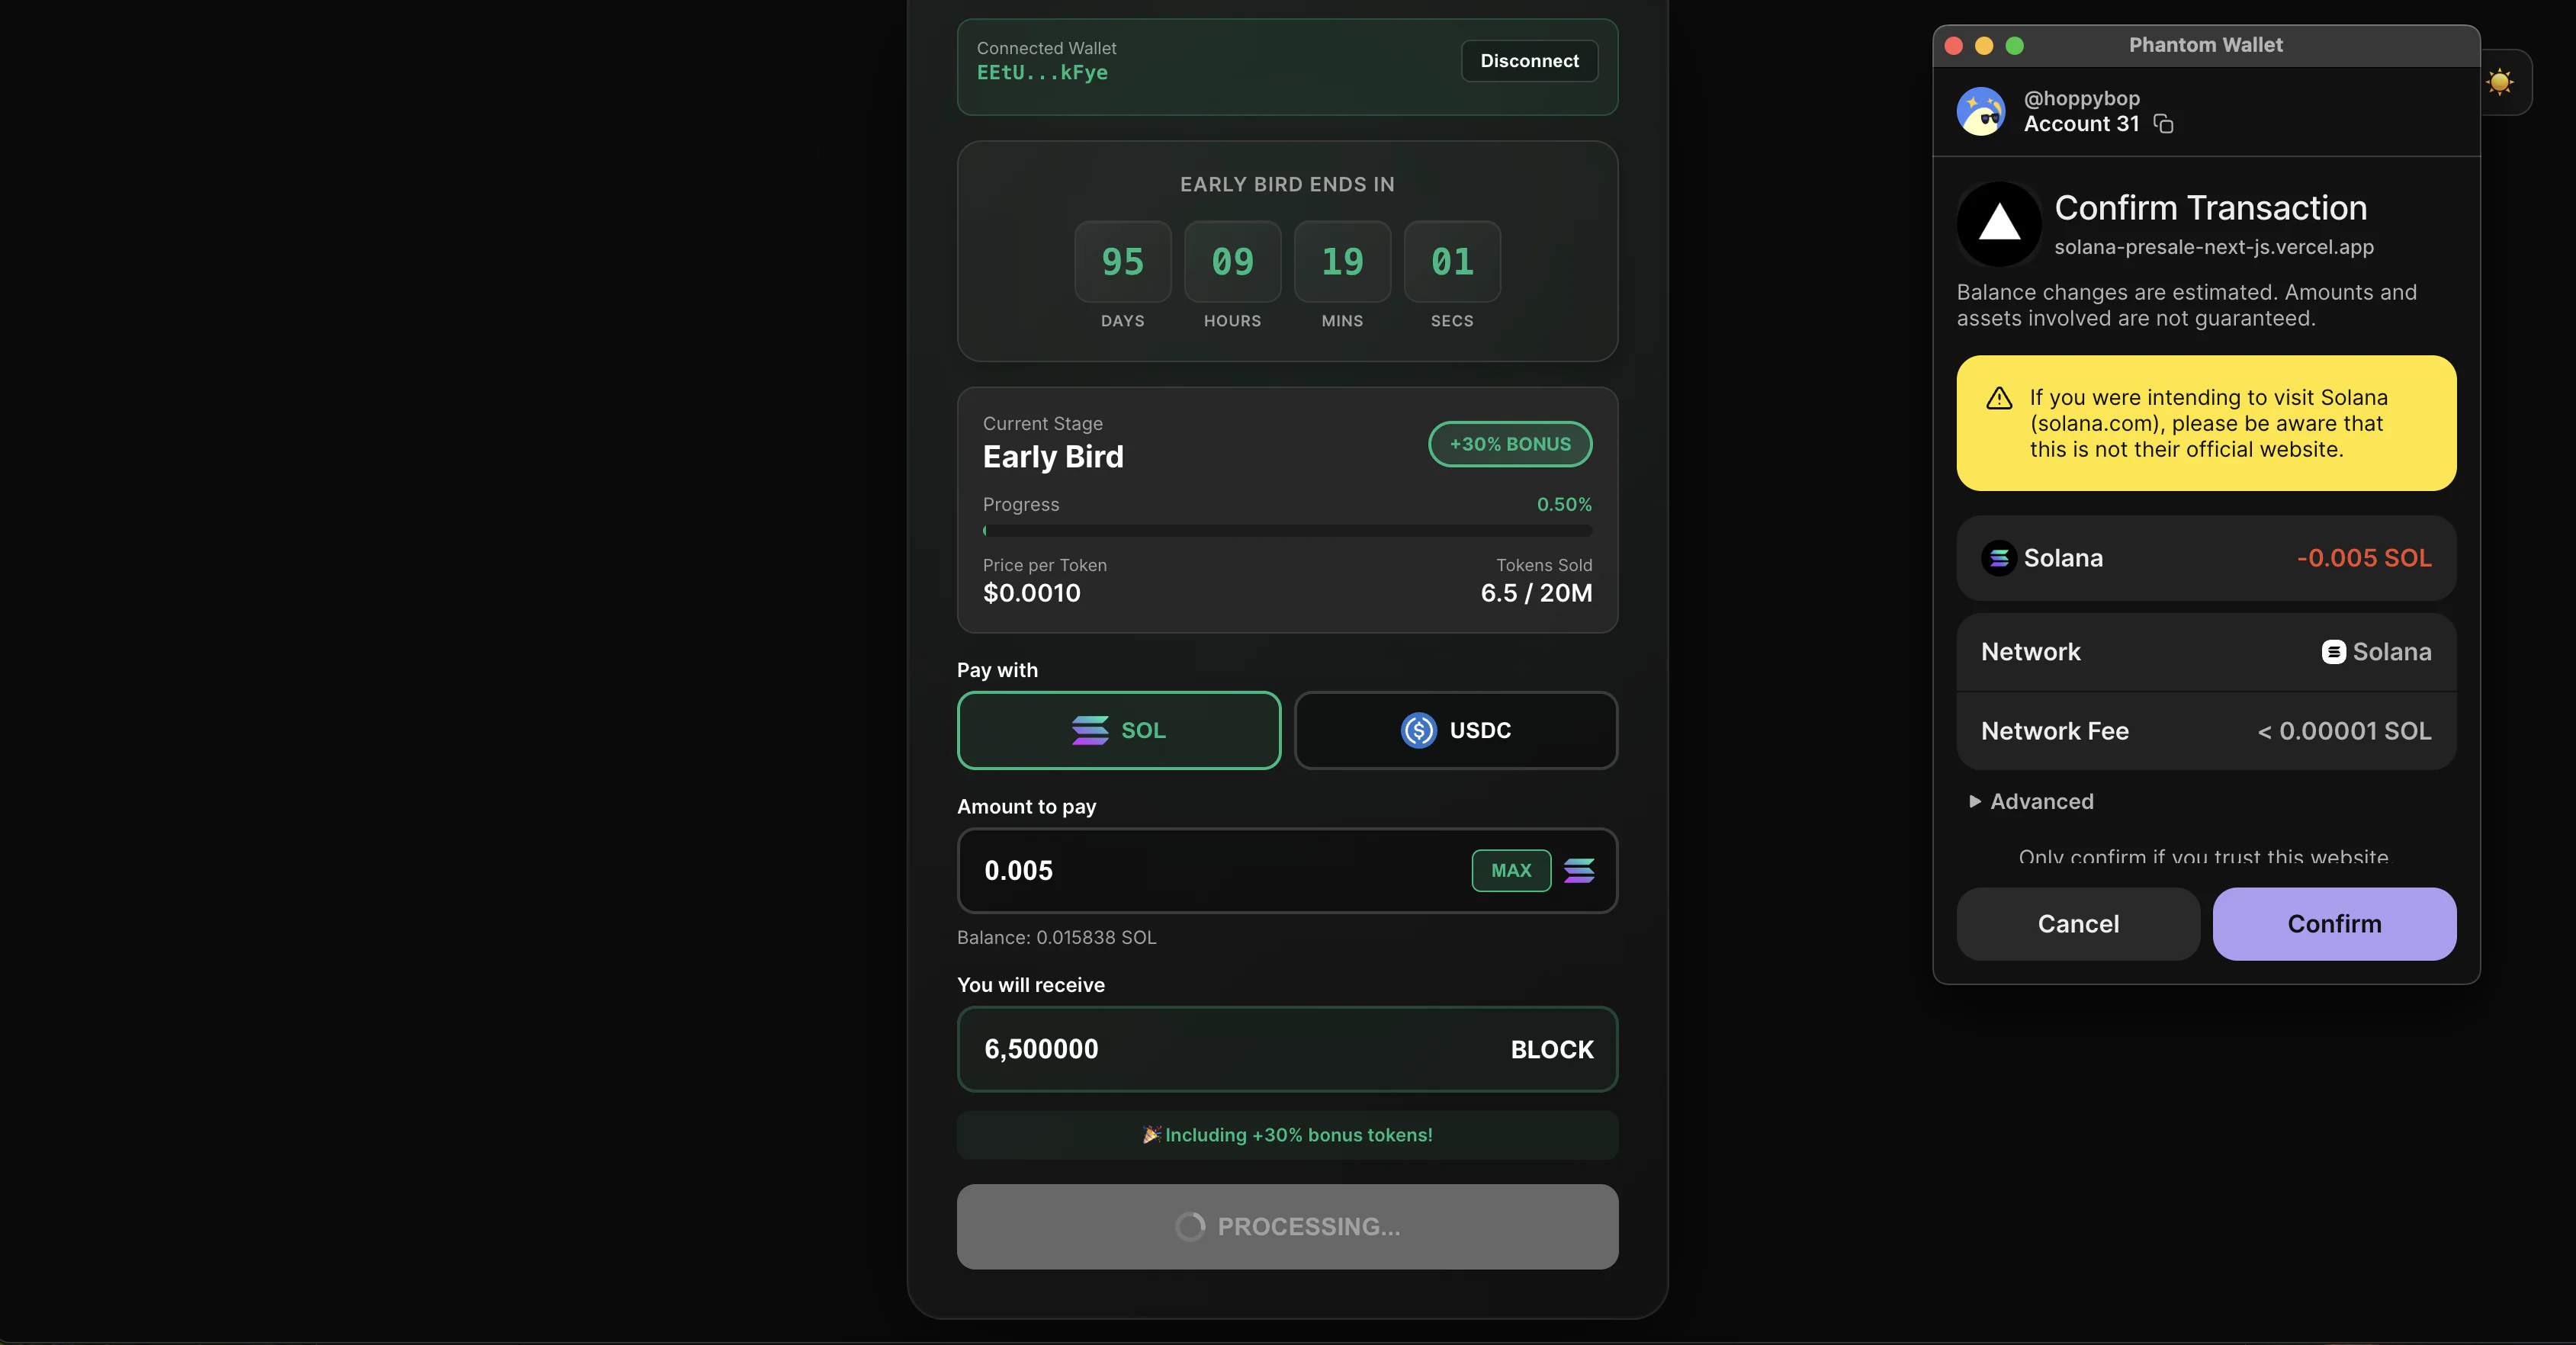The width and height of the screenshot is (2576, 1345).
Task: Click the Solana network icon badge
Action: click(x=2333, y=652)
